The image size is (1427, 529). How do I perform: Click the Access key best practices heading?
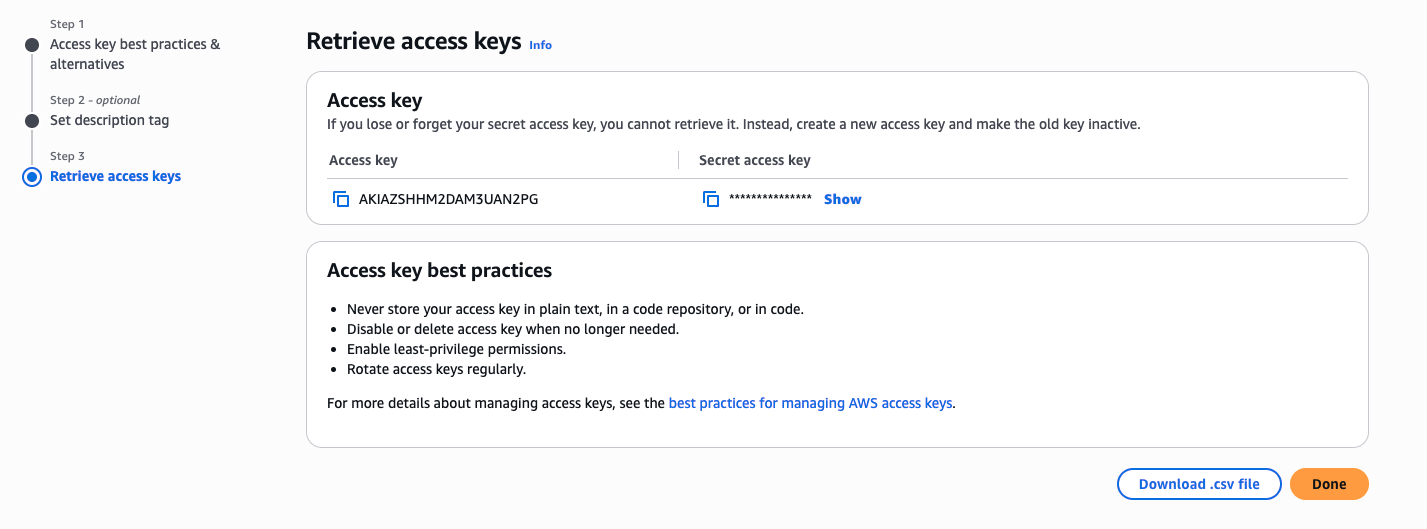[x=440, y=270]
